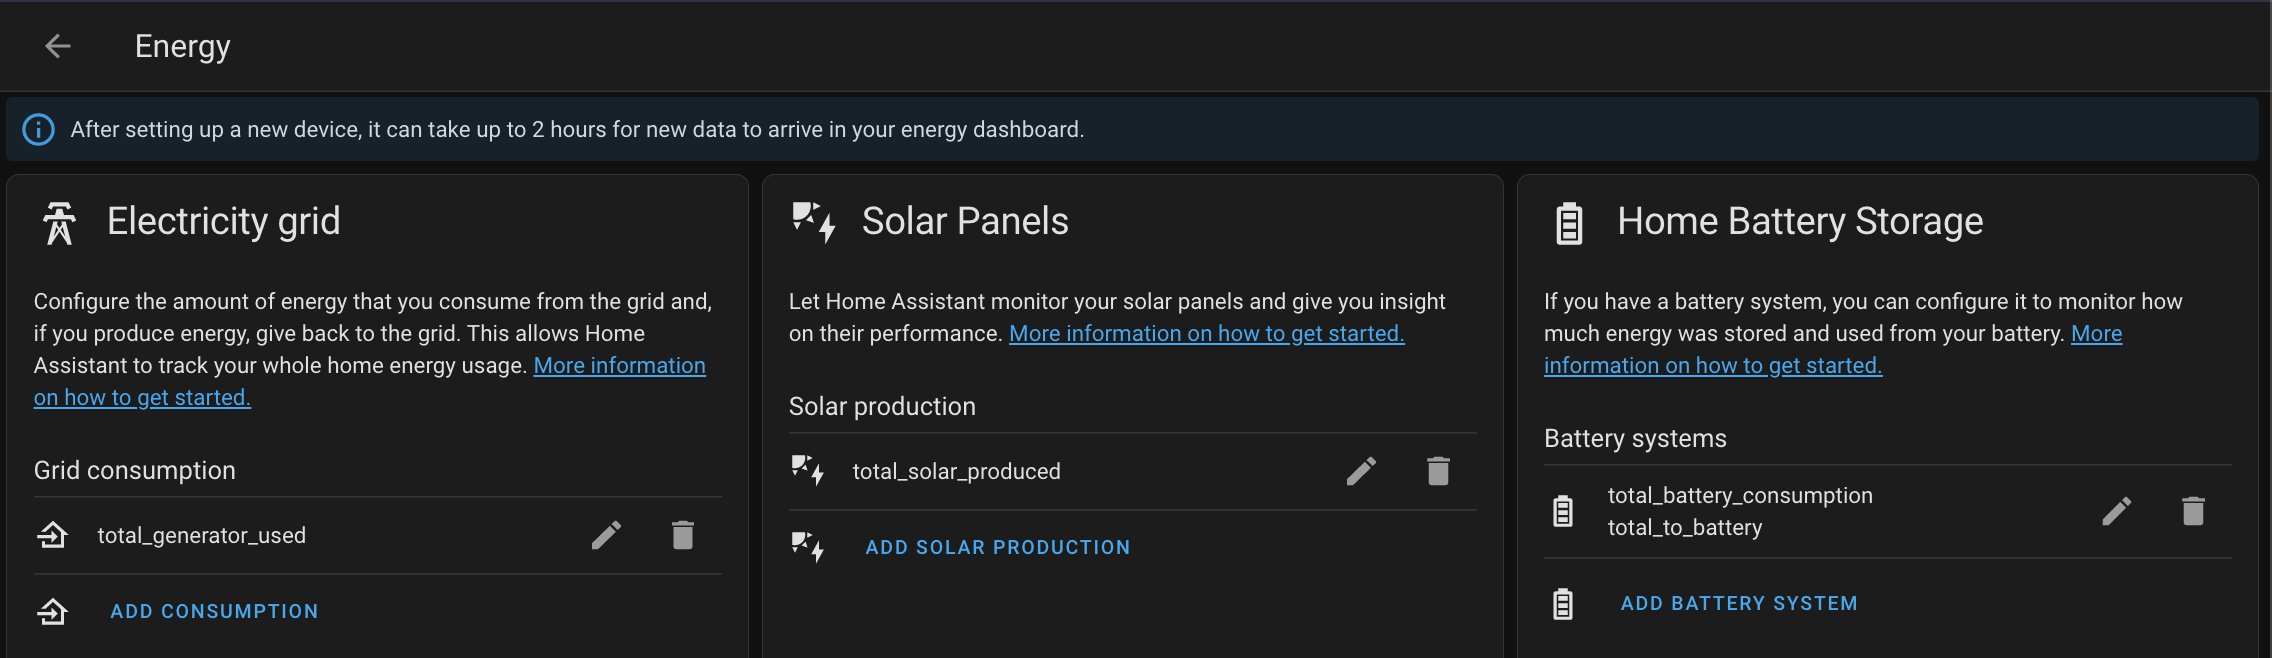Click the grid icon beside ADD CONSUMPTION
2272x658 pixels.
point(53,611)
